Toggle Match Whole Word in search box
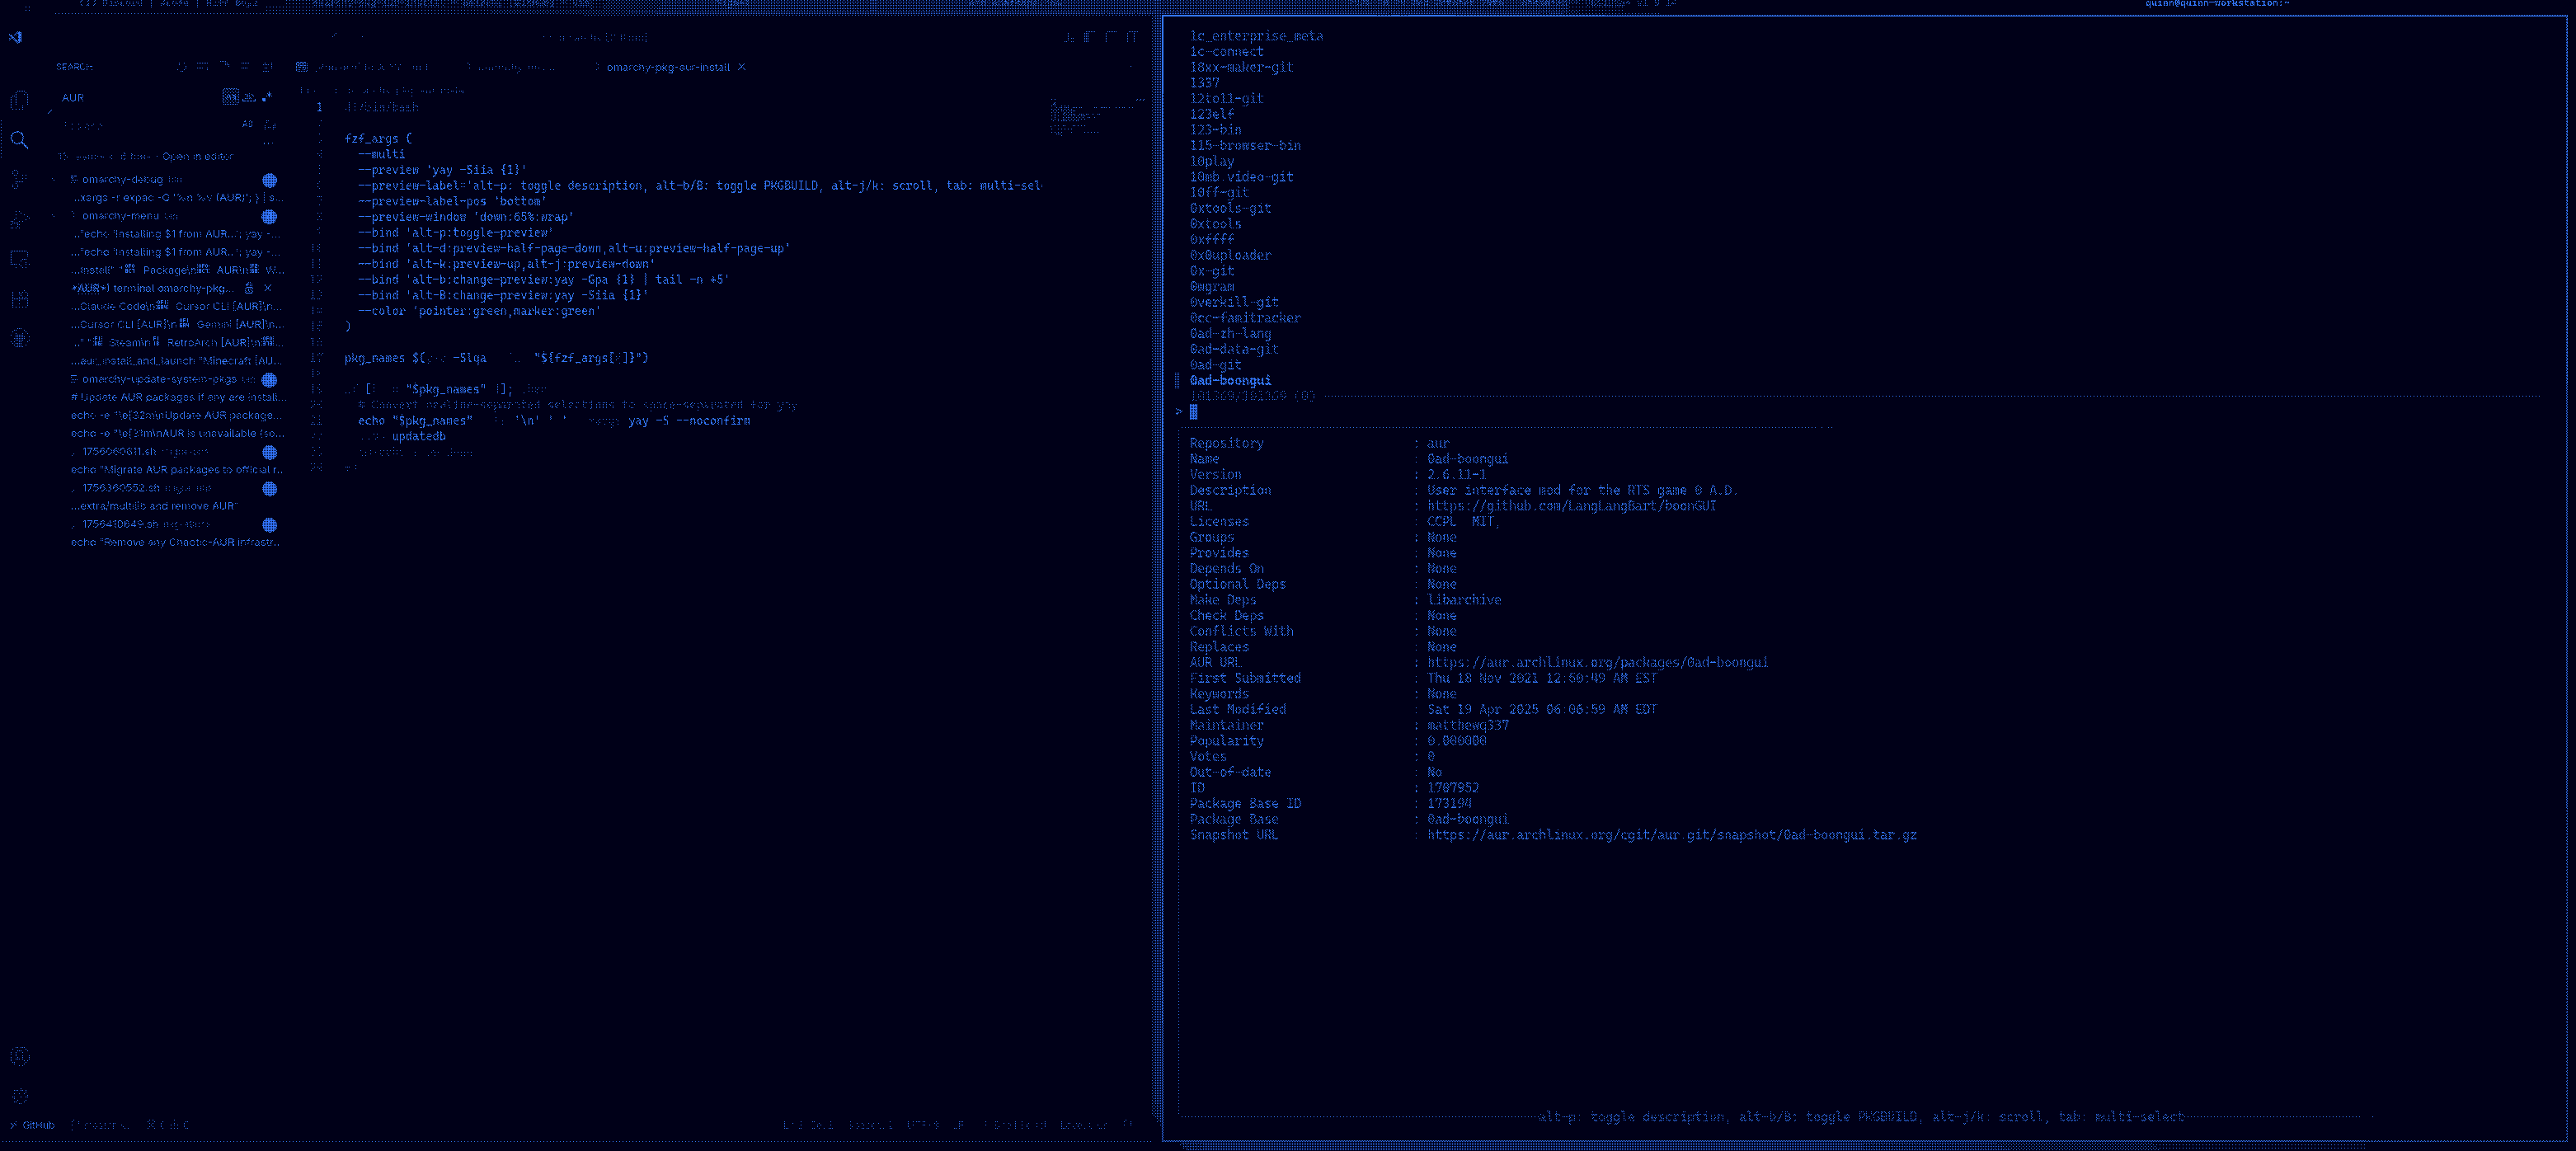This screenshot has width=2576, height=1151. 249,97
